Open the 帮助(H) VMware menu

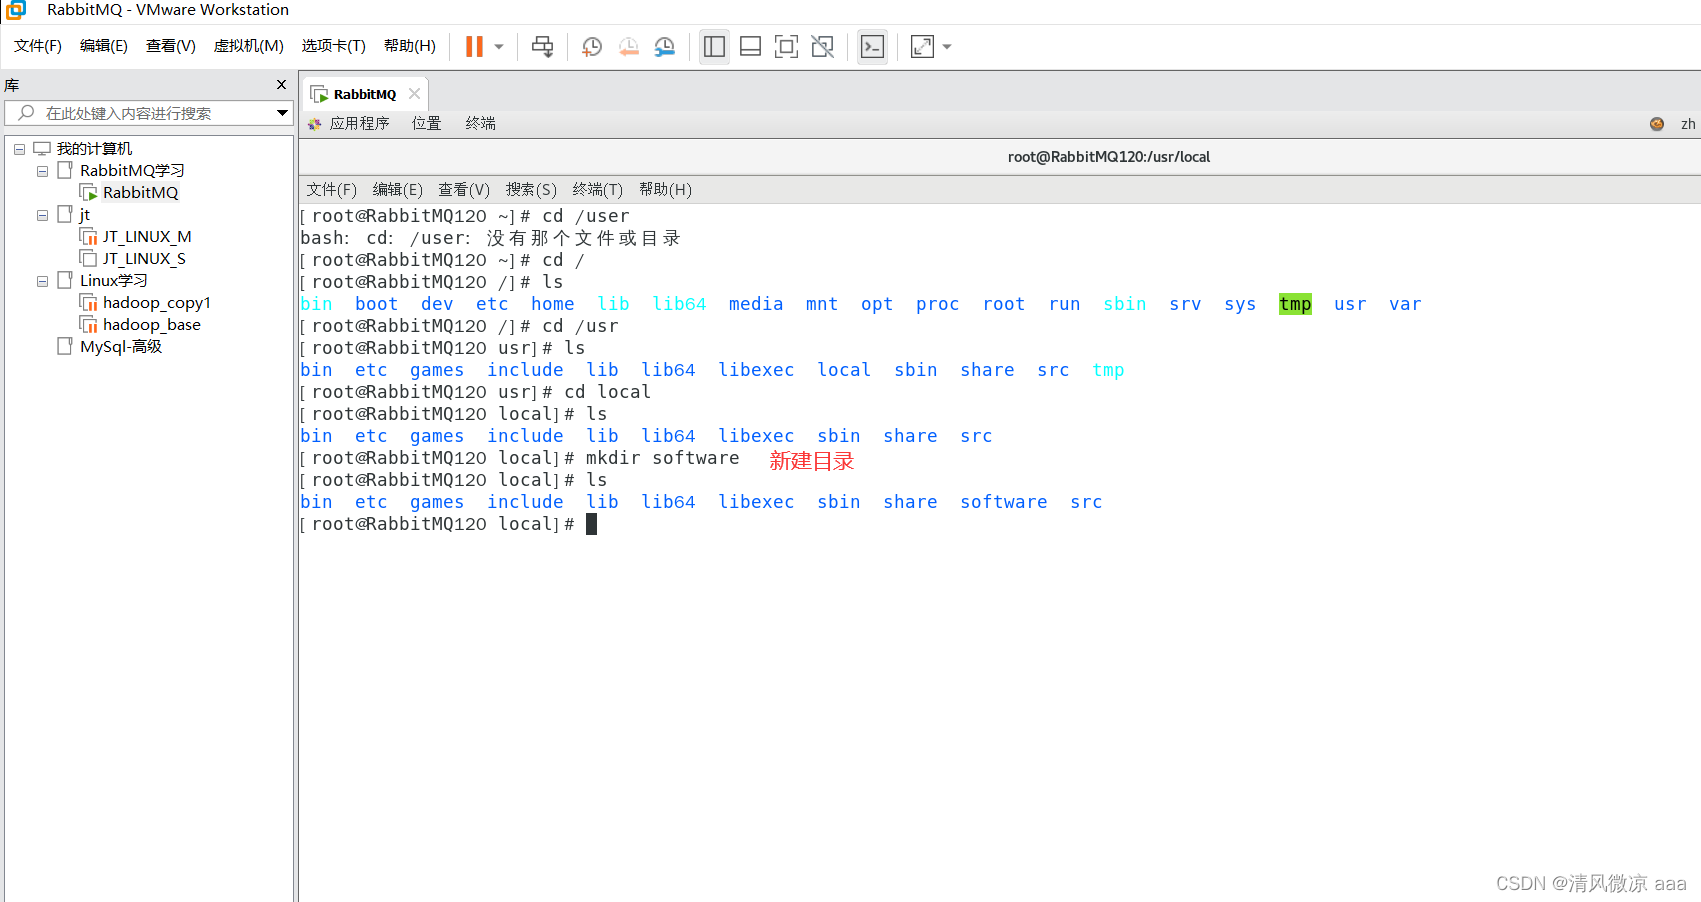coord(410,46)
